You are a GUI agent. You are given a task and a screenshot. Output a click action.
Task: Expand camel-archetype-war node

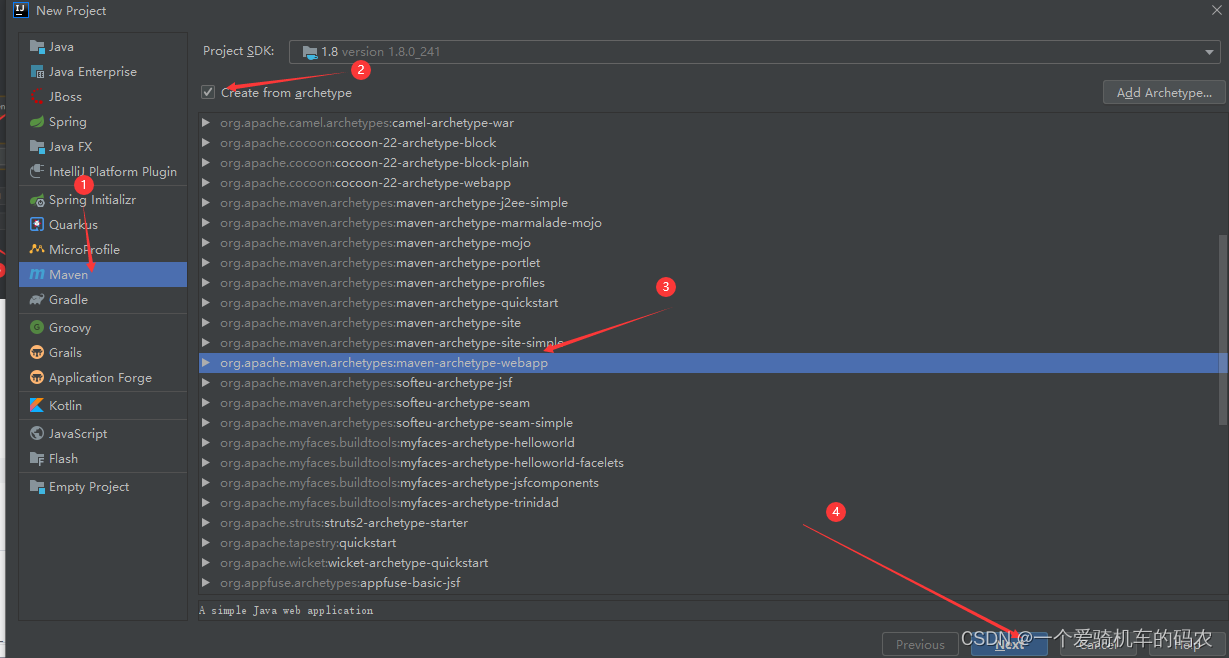pos(206,123)
